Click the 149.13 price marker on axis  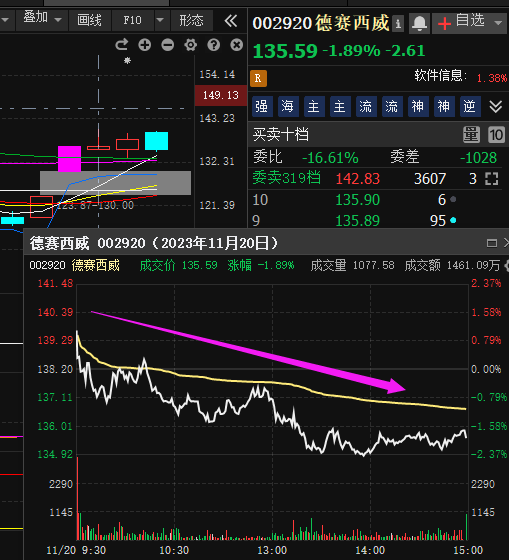(220, 95)
